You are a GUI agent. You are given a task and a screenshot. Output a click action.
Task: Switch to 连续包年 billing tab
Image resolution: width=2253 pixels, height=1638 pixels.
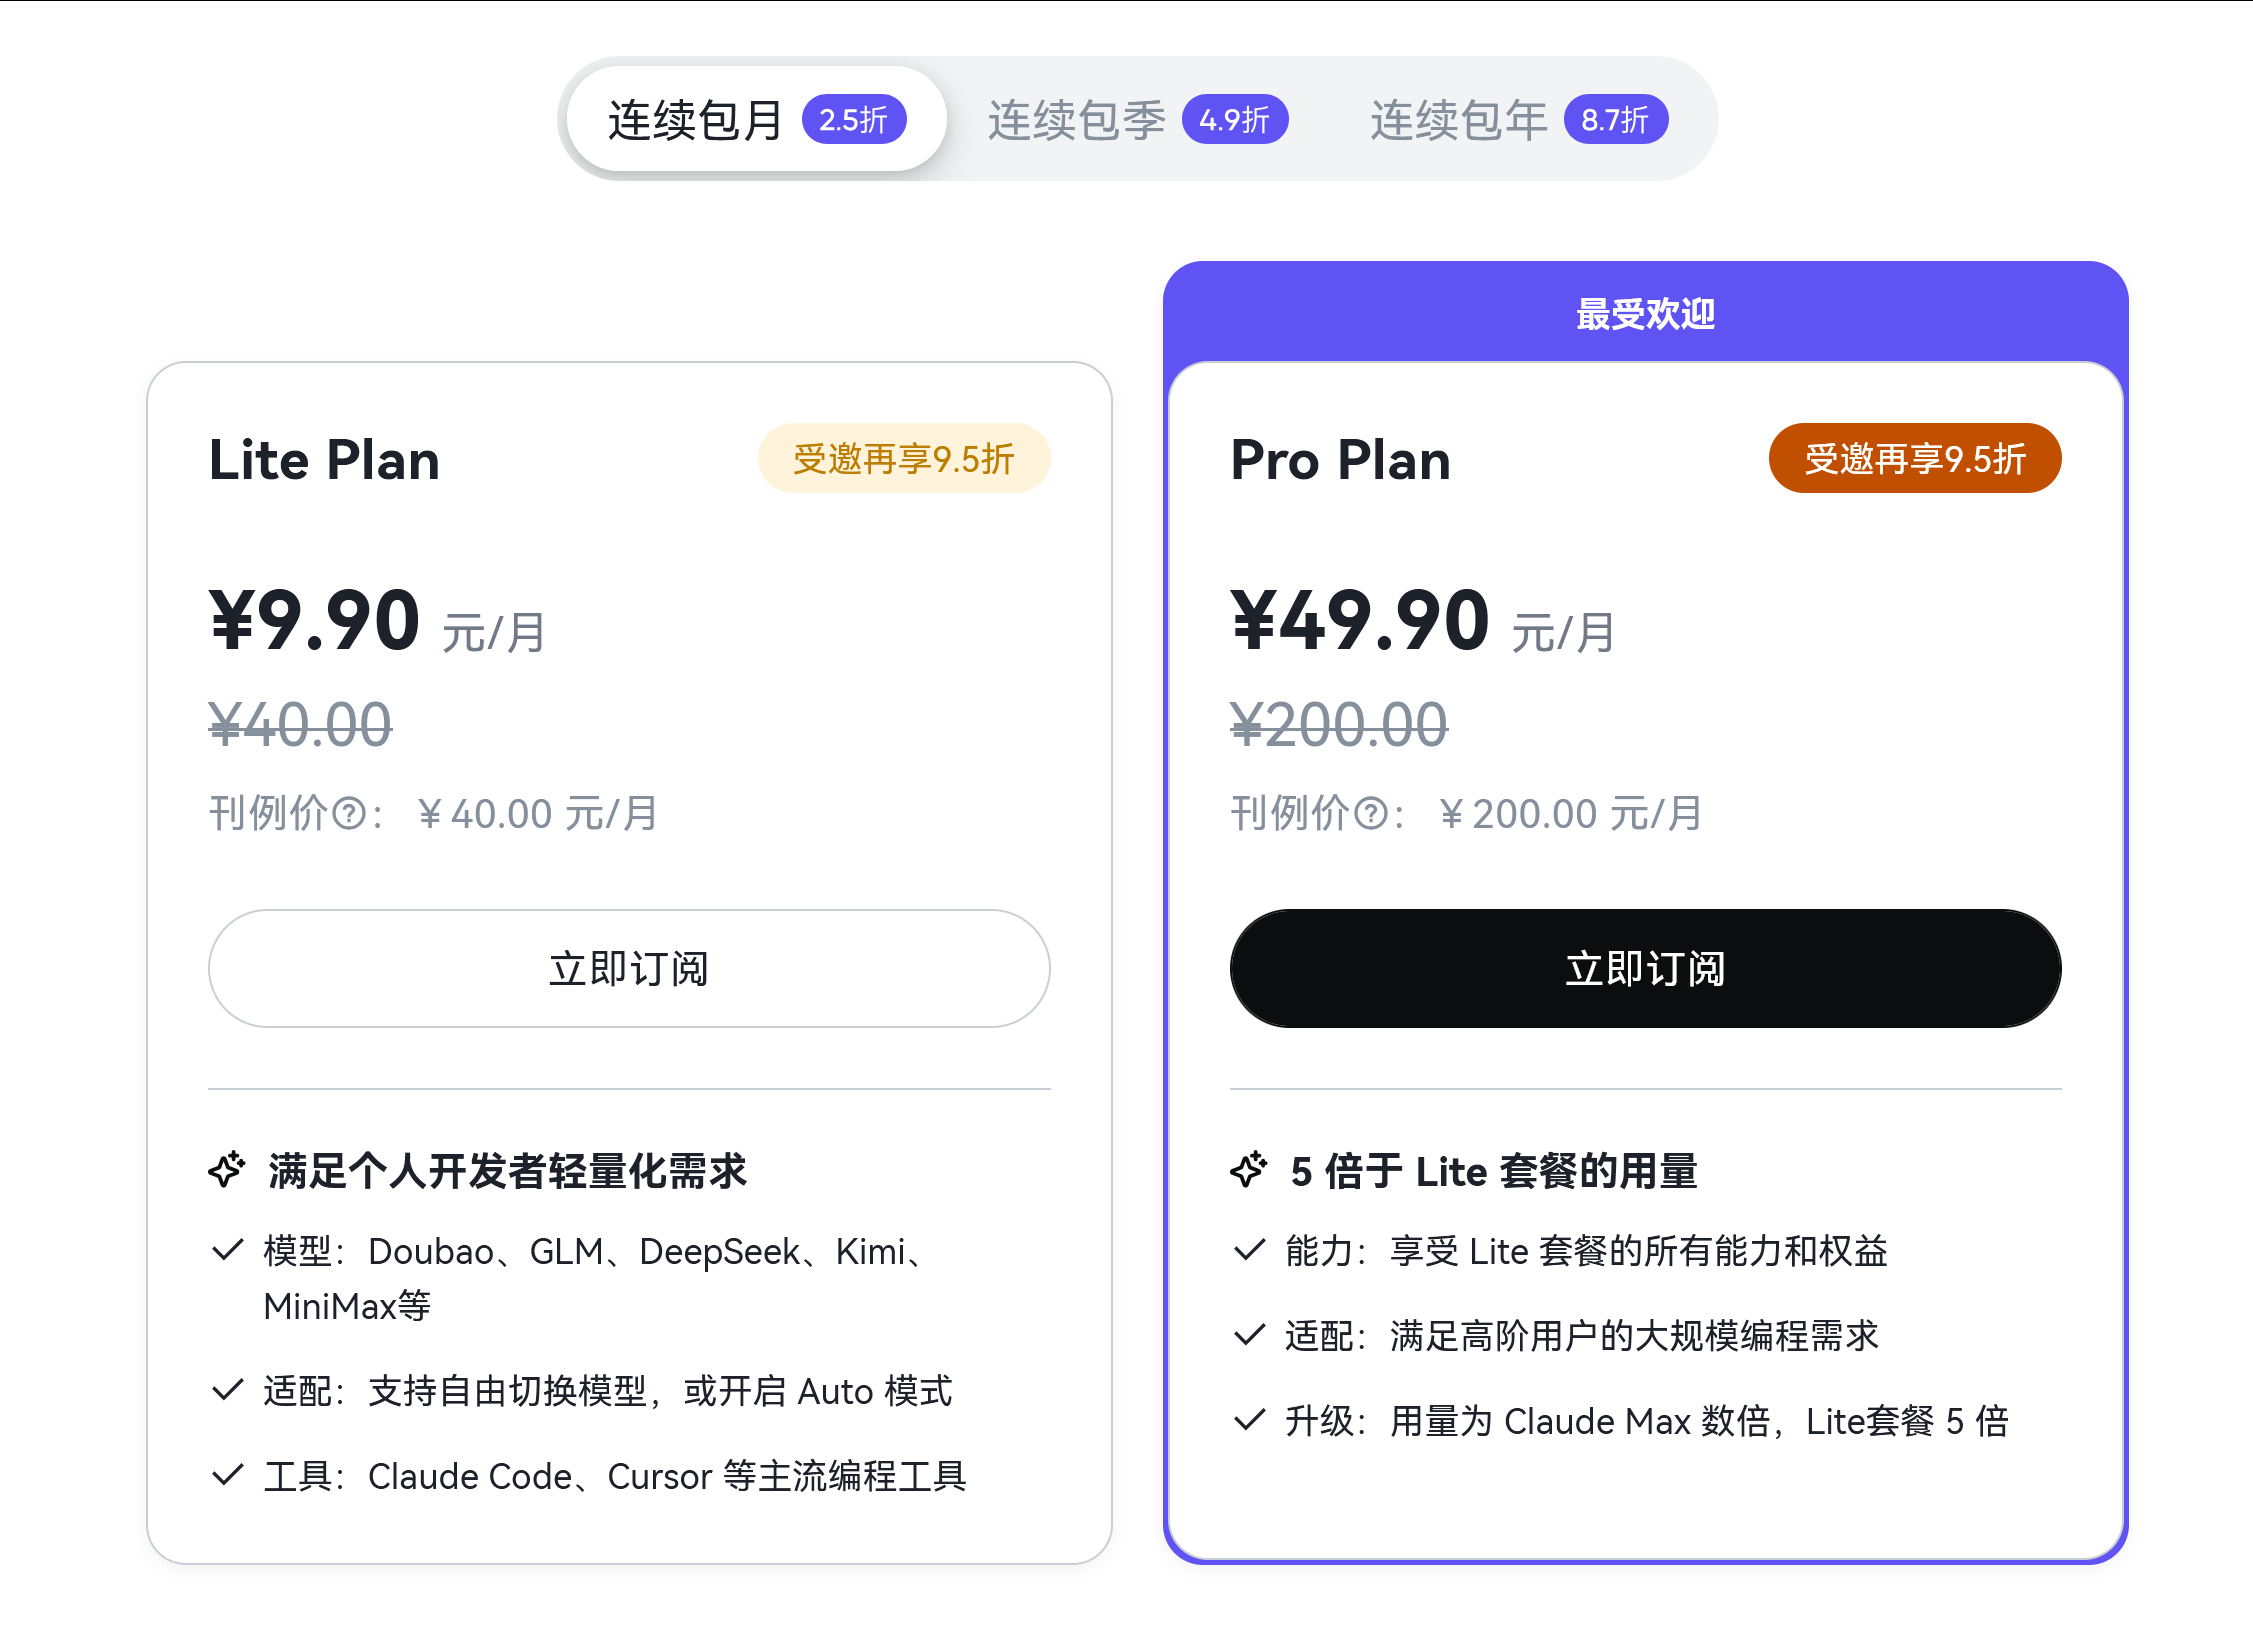click(1518, 119)
